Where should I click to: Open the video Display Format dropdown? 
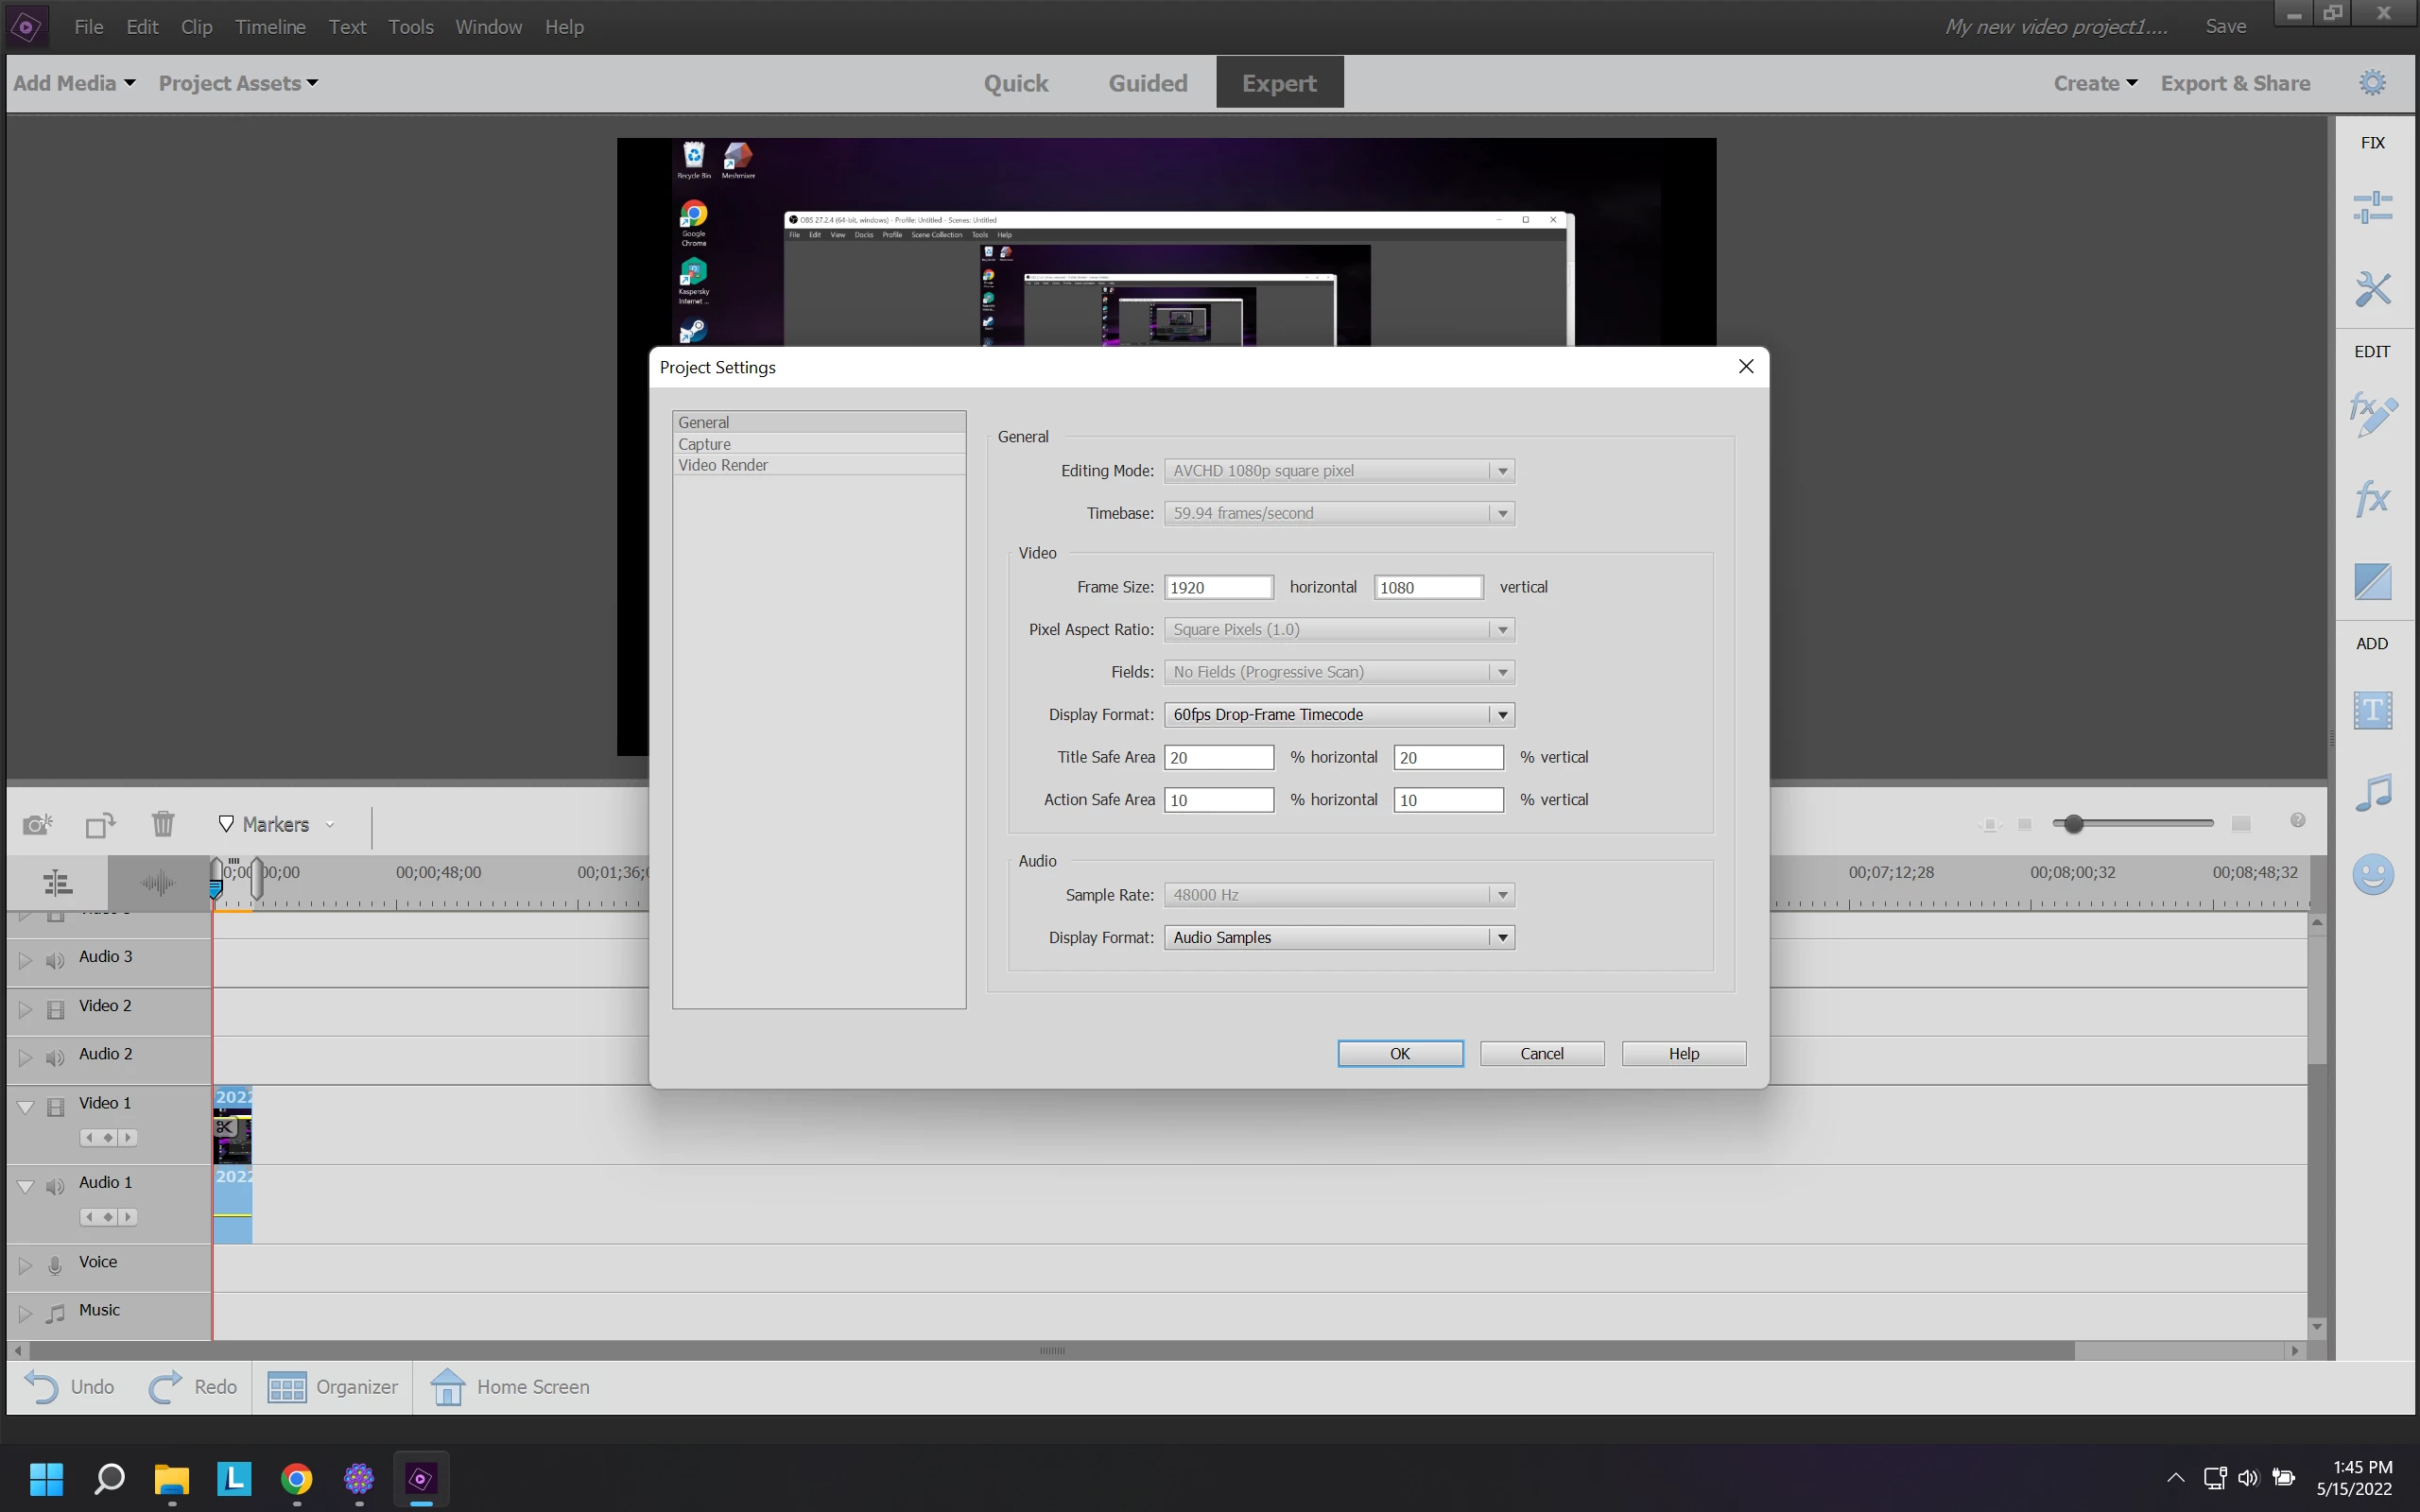tap(1501, 714)
